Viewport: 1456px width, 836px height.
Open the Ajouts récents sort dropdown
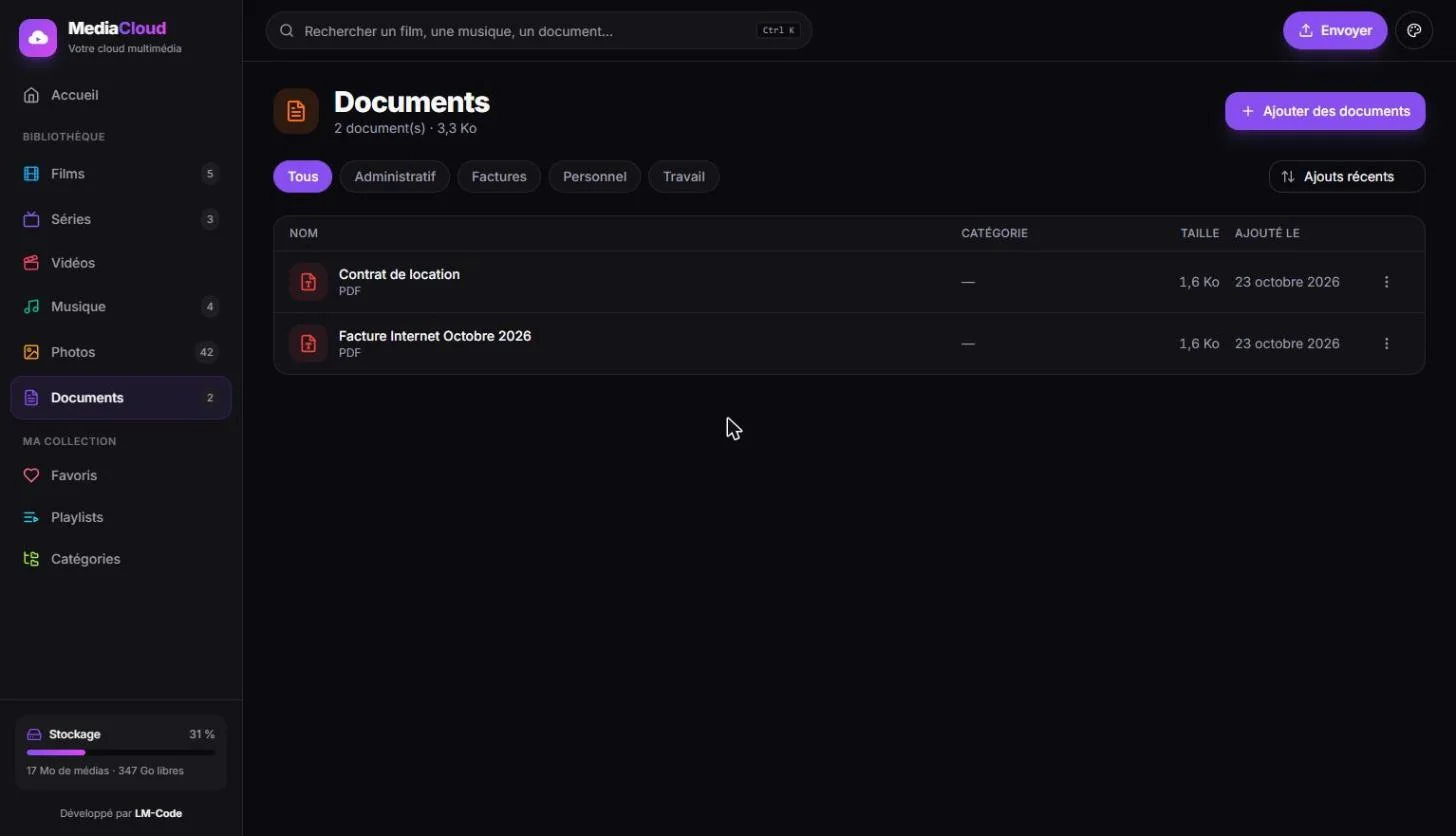point(1347,177)
